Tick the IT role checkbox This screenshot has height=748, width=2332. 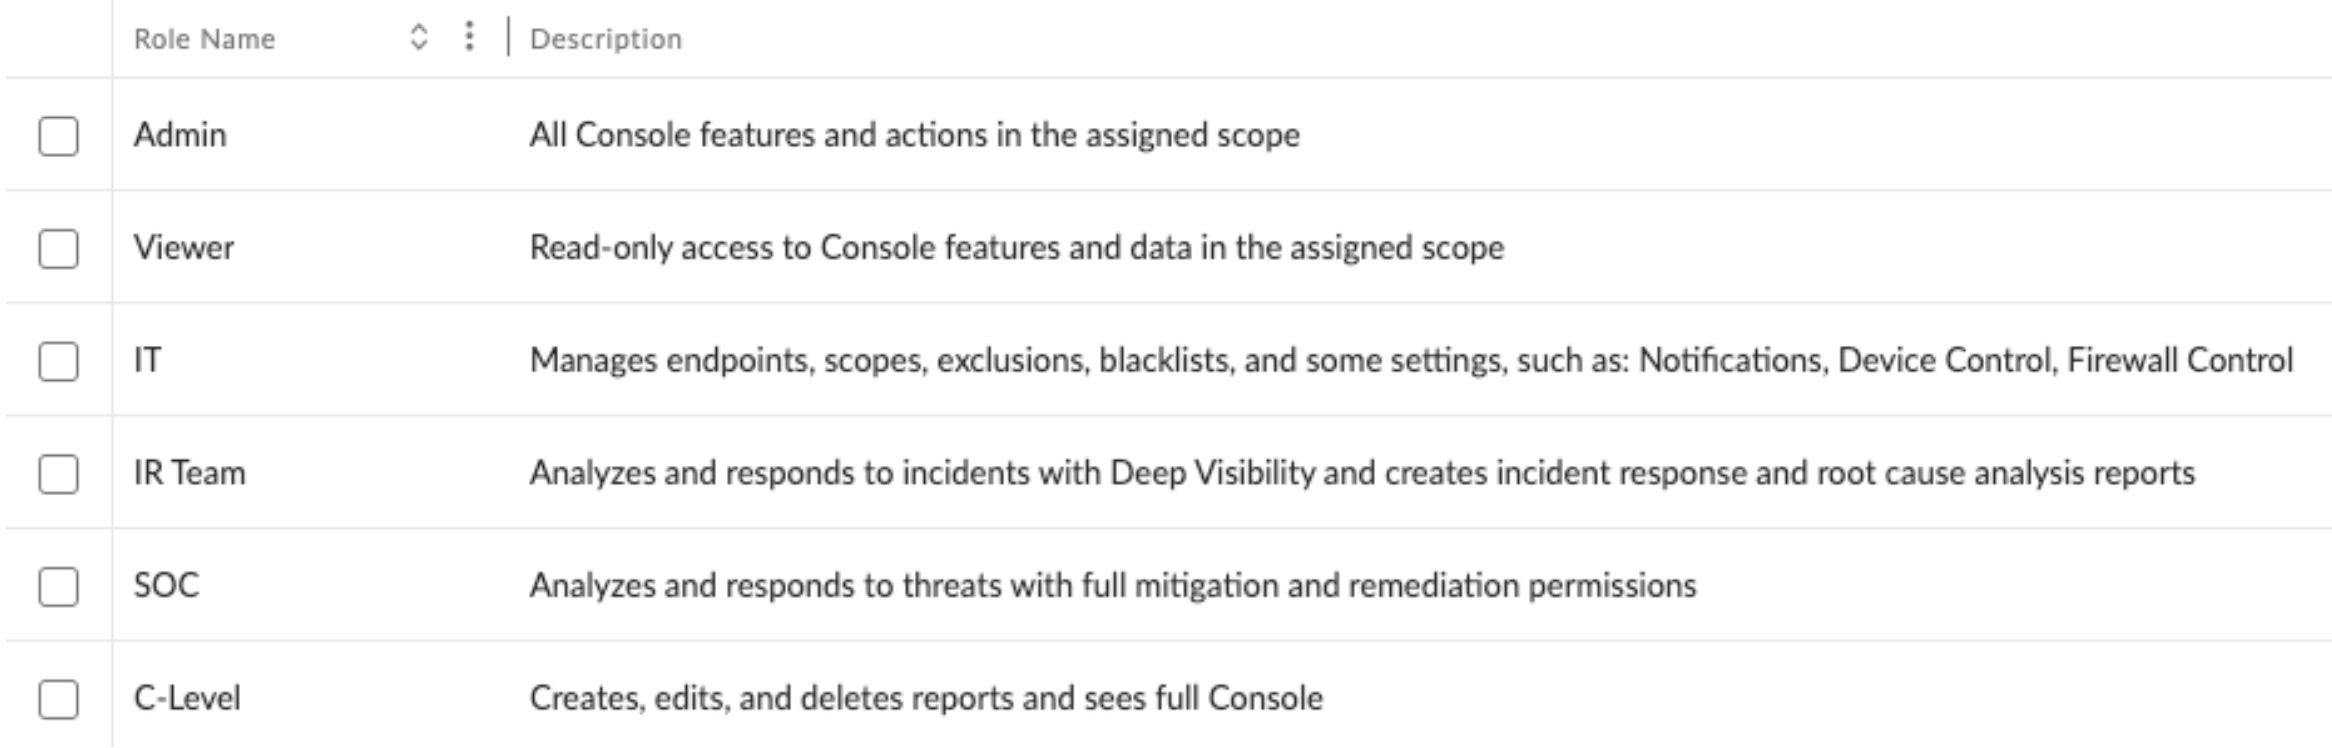click(58, 361)
